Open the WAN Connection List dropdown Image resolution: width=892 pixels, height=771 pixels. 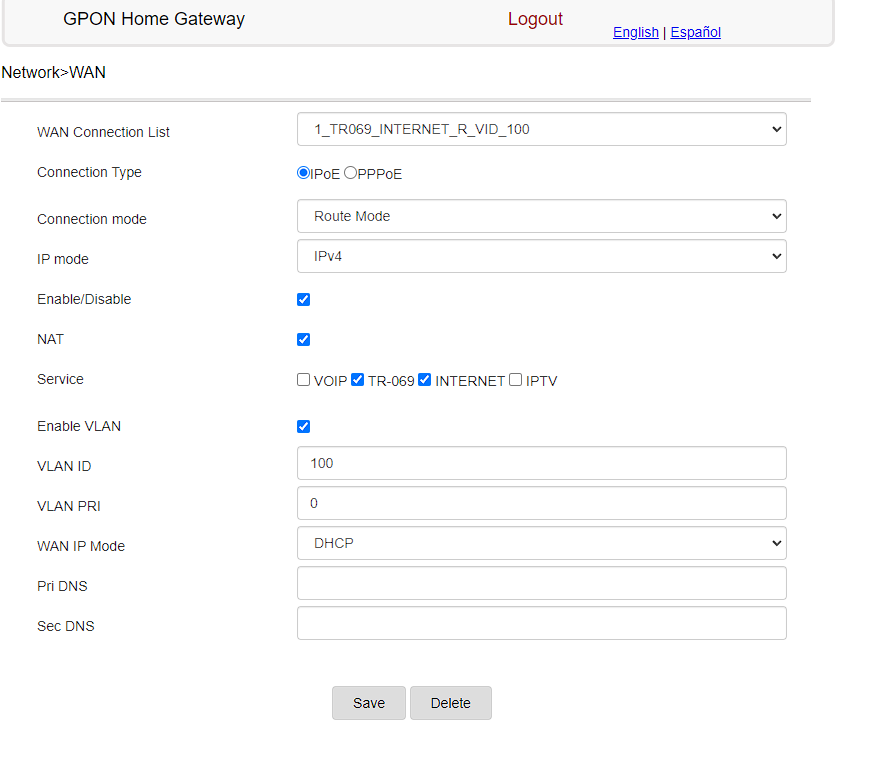(x=541, y=129)
